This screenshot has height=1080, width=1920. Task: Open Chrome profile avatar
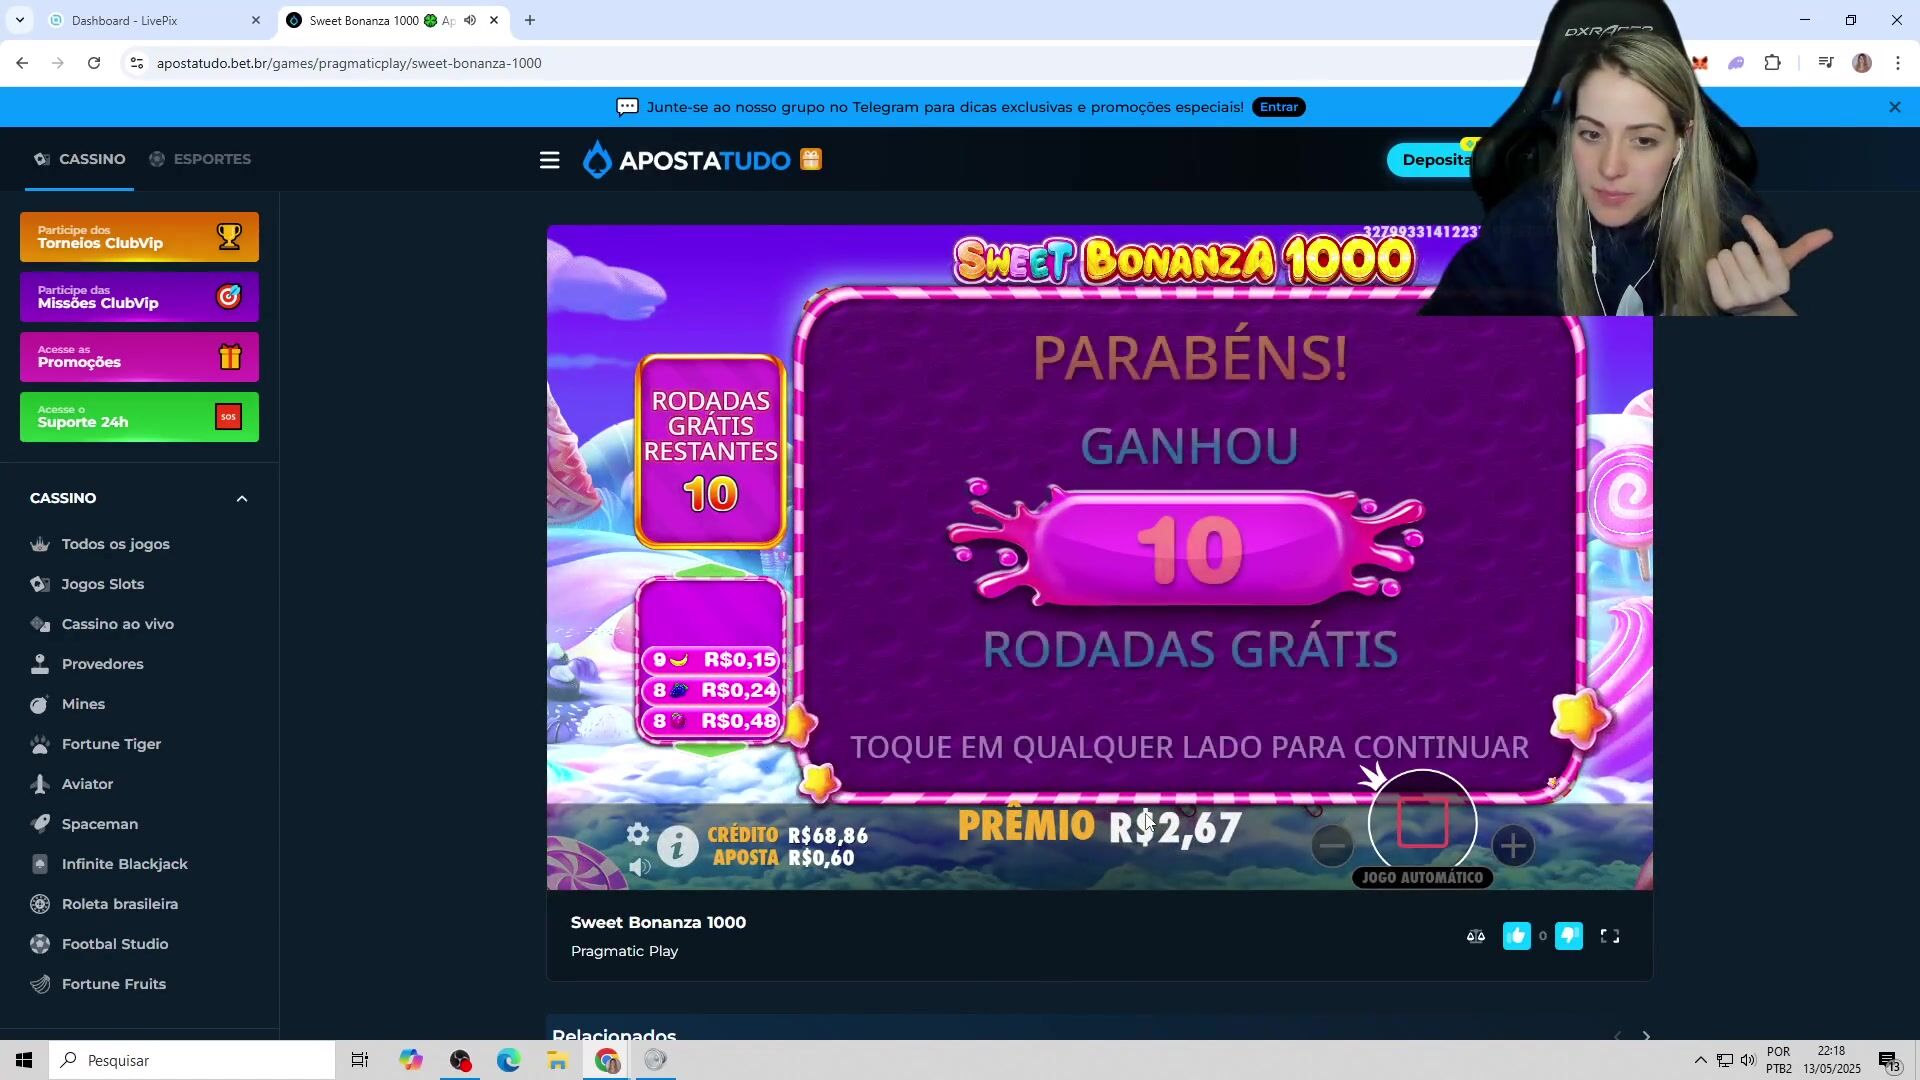[x=1862, y=63]
